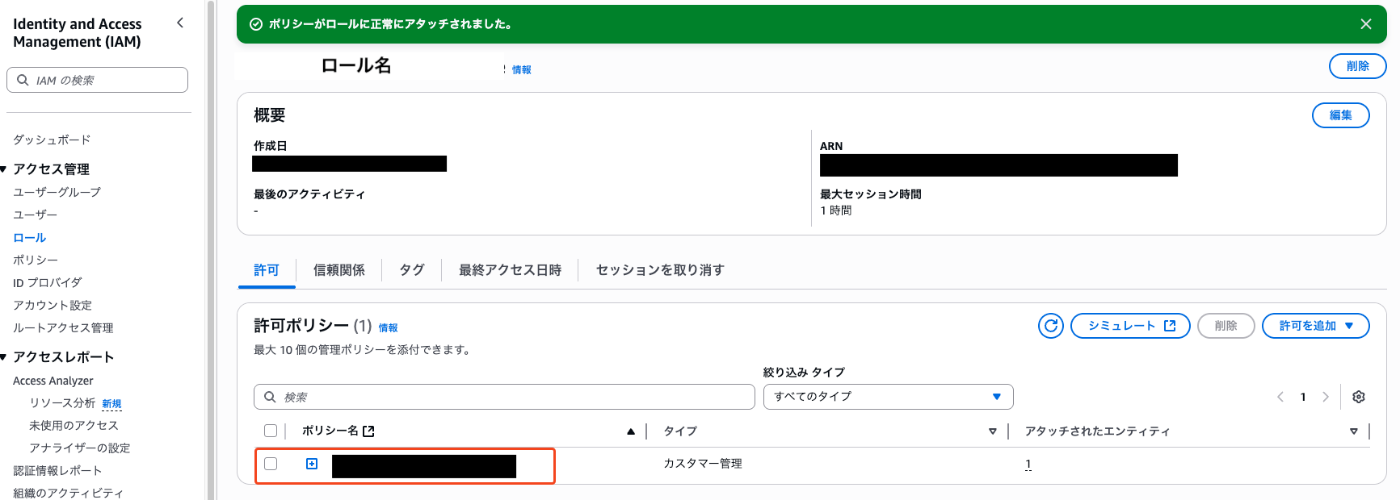Go to next page arrow in pagination

[1326, 397]
